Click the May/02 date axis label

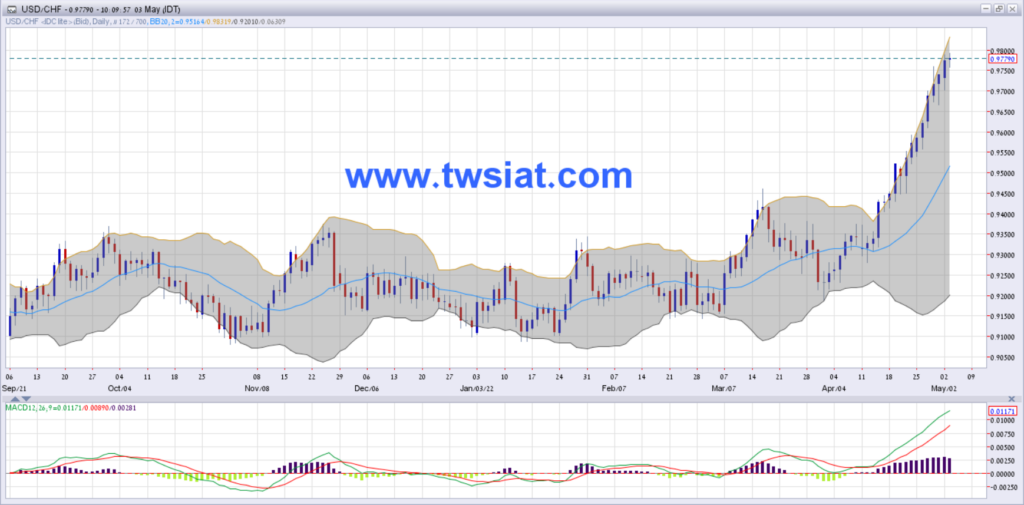(943, 388)
